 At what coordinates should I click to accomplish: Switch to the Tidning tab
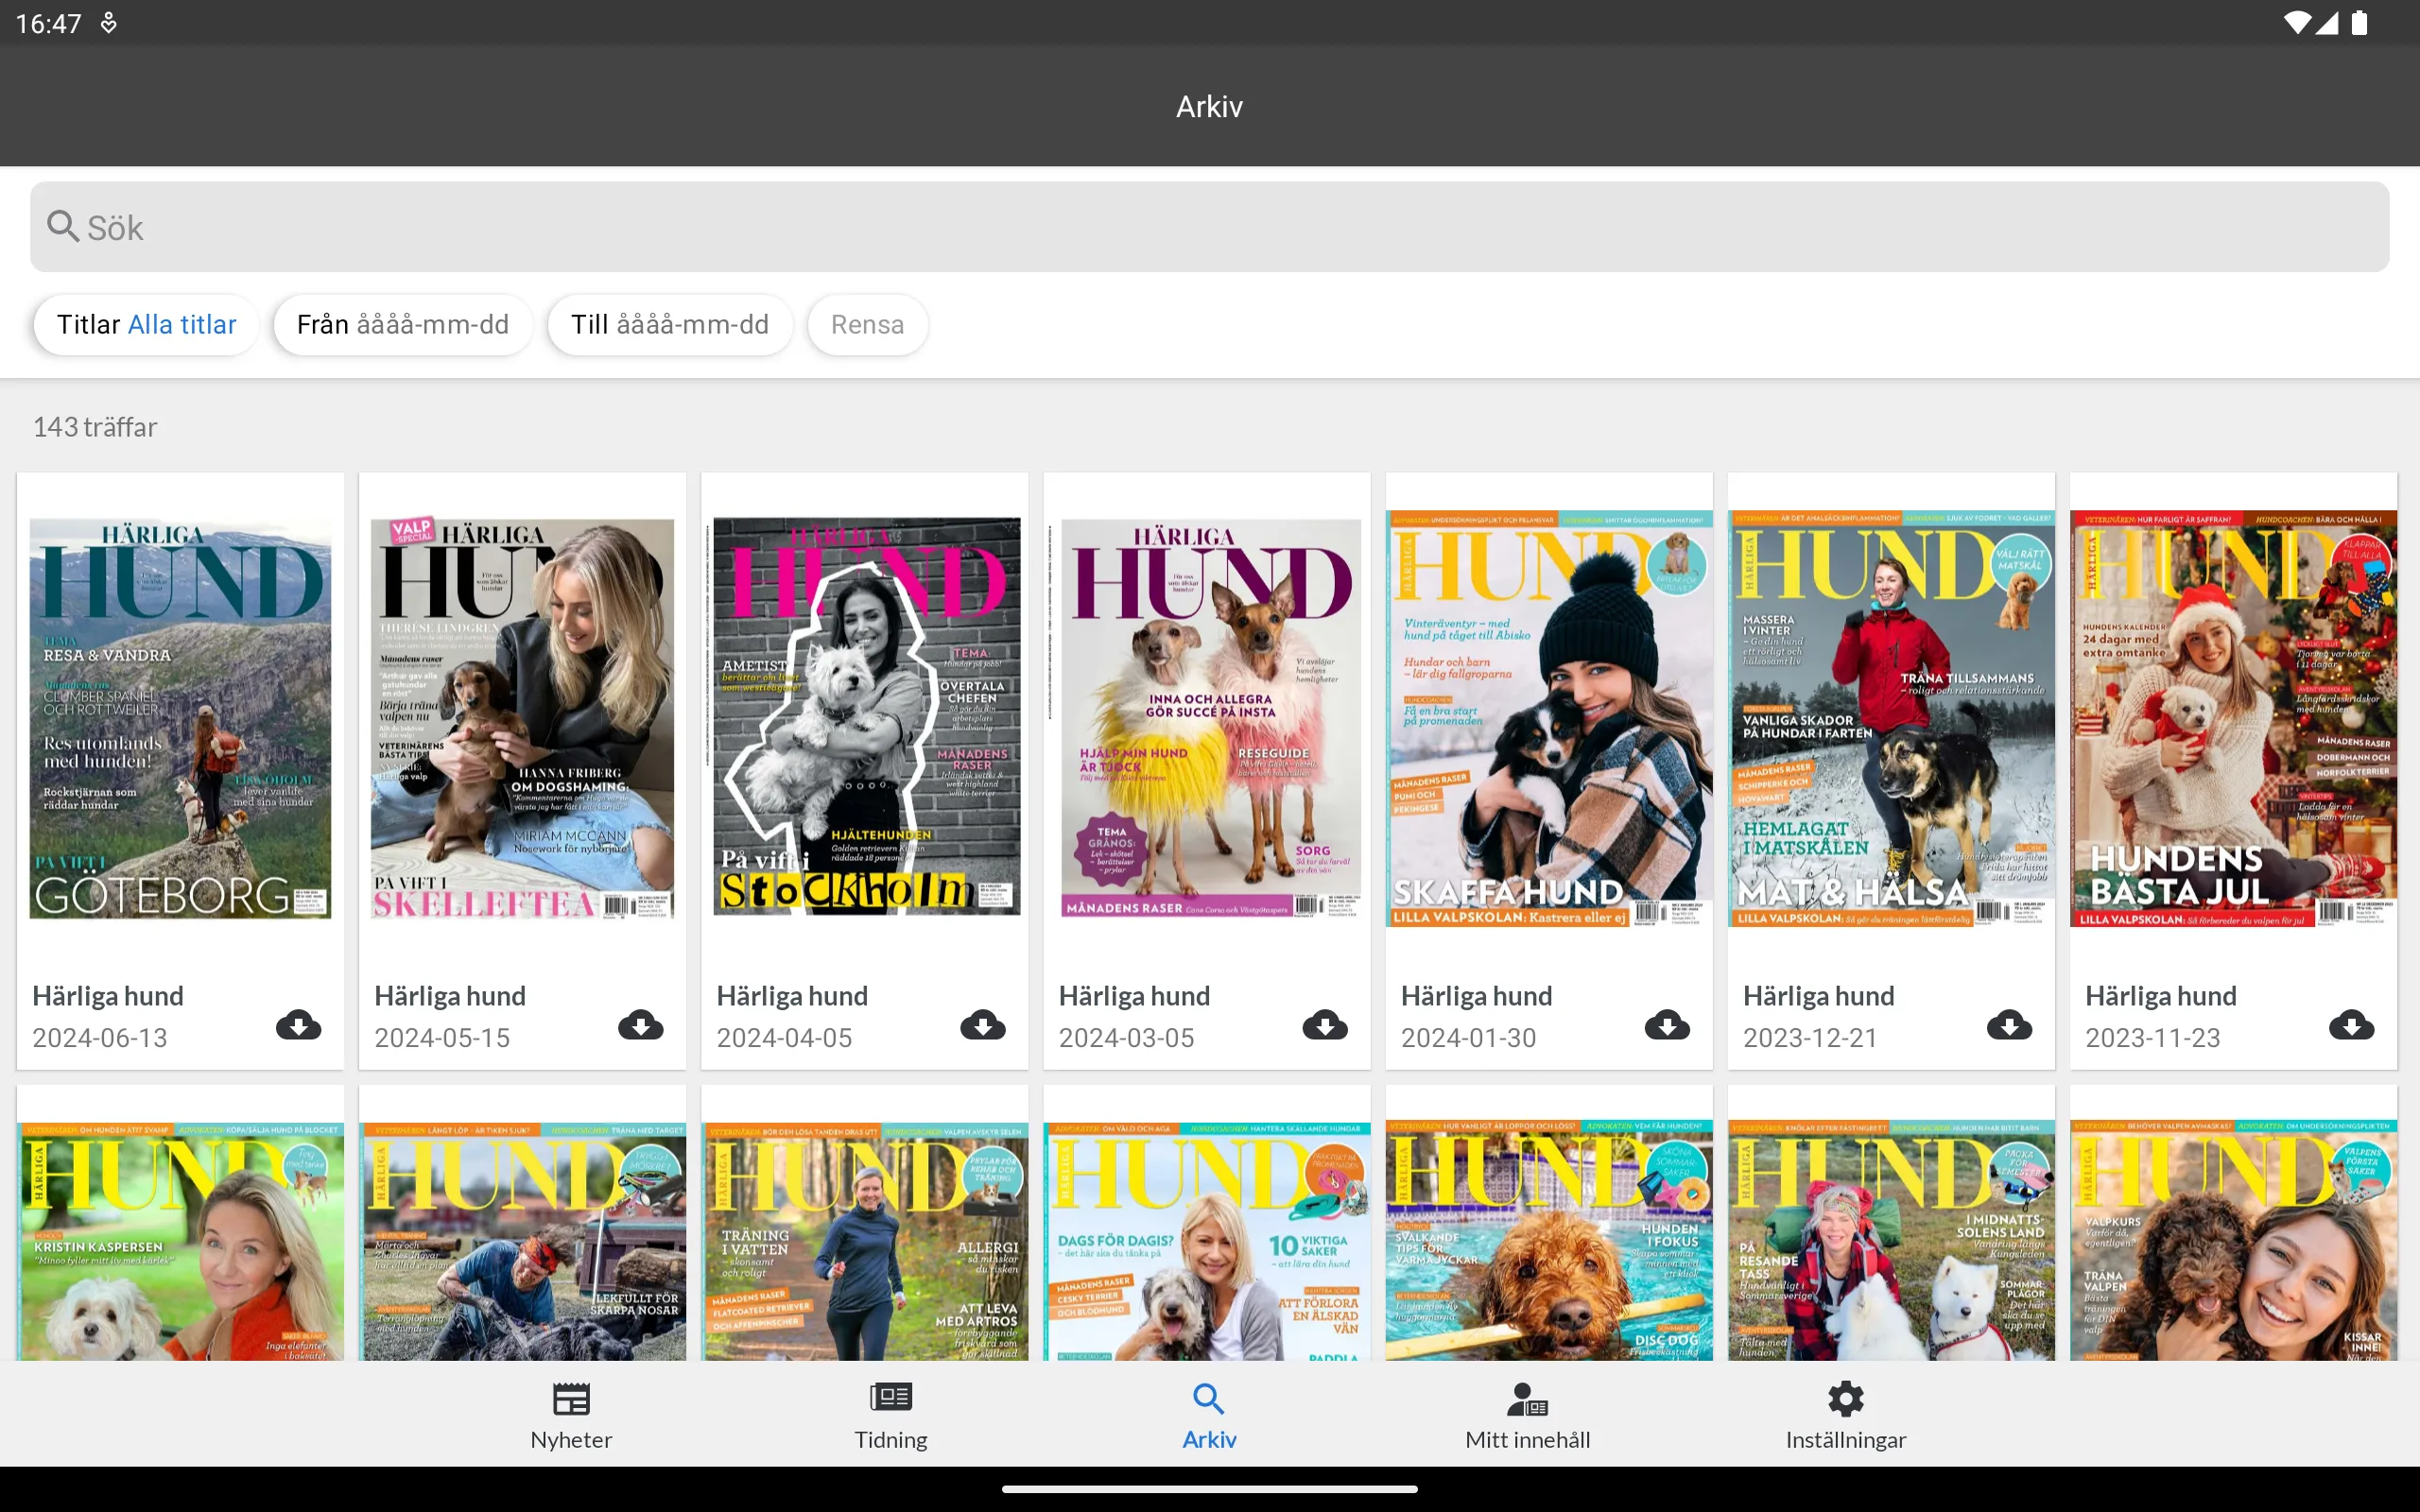(x=890, y=1417)
